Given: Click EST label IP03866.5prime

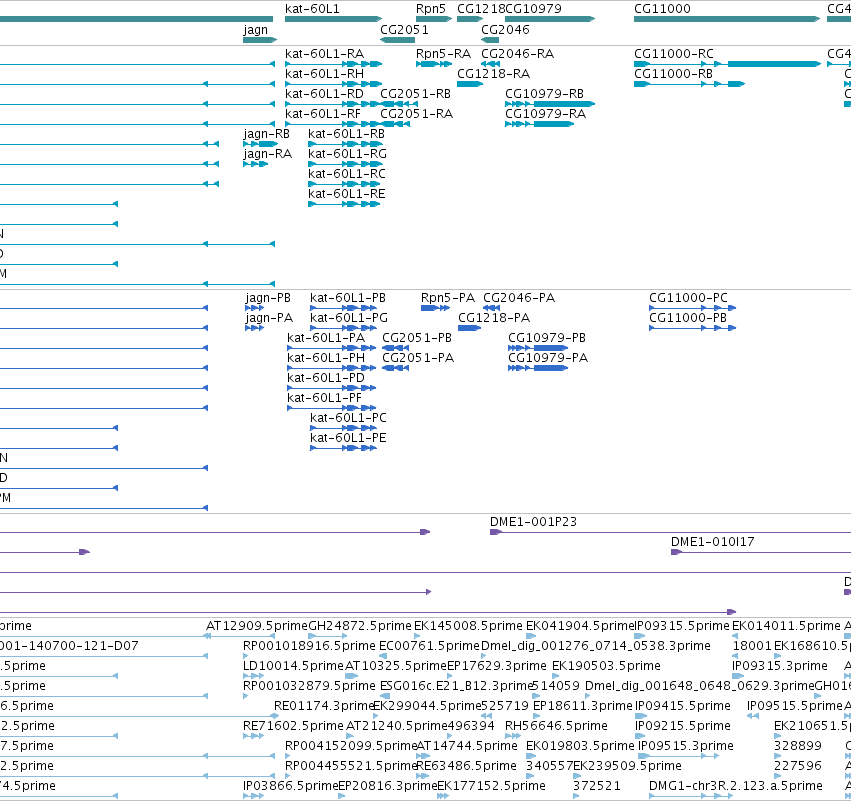Looking at the screenshot, I should 291,787.
